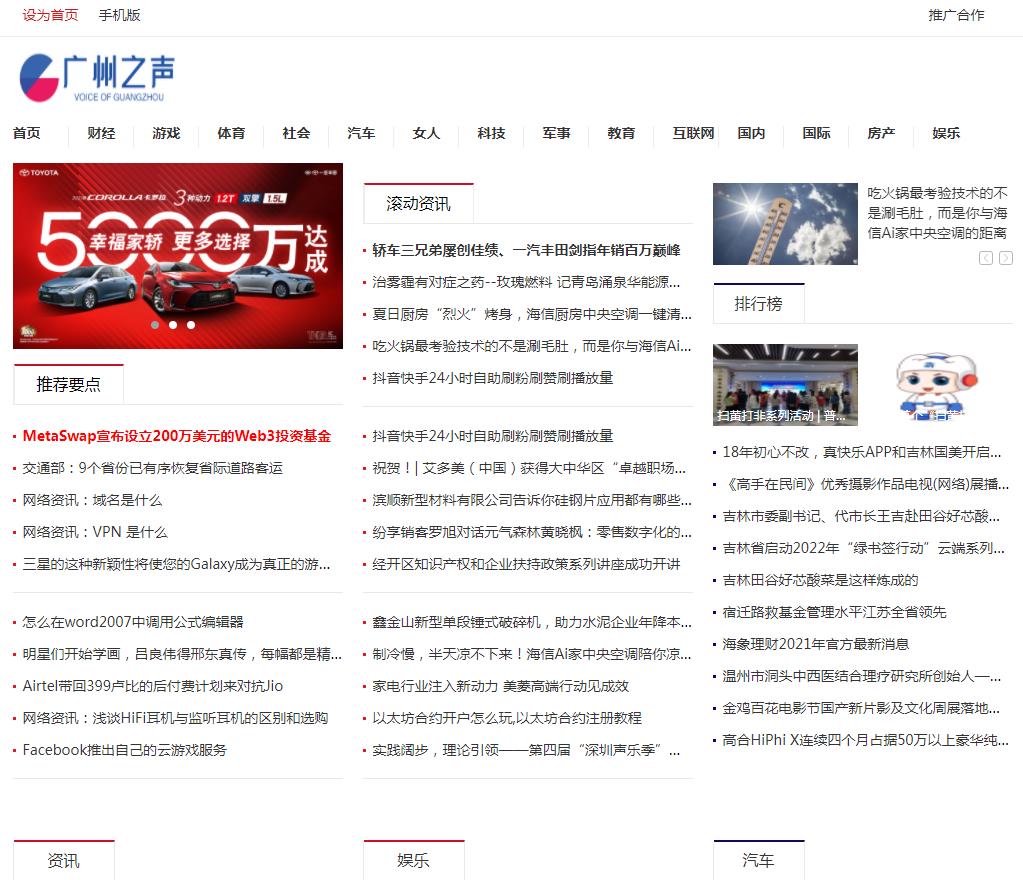Go to previous item in top-right slider
Viewport: 1023px width, 880px height.
tap(986, 258)
